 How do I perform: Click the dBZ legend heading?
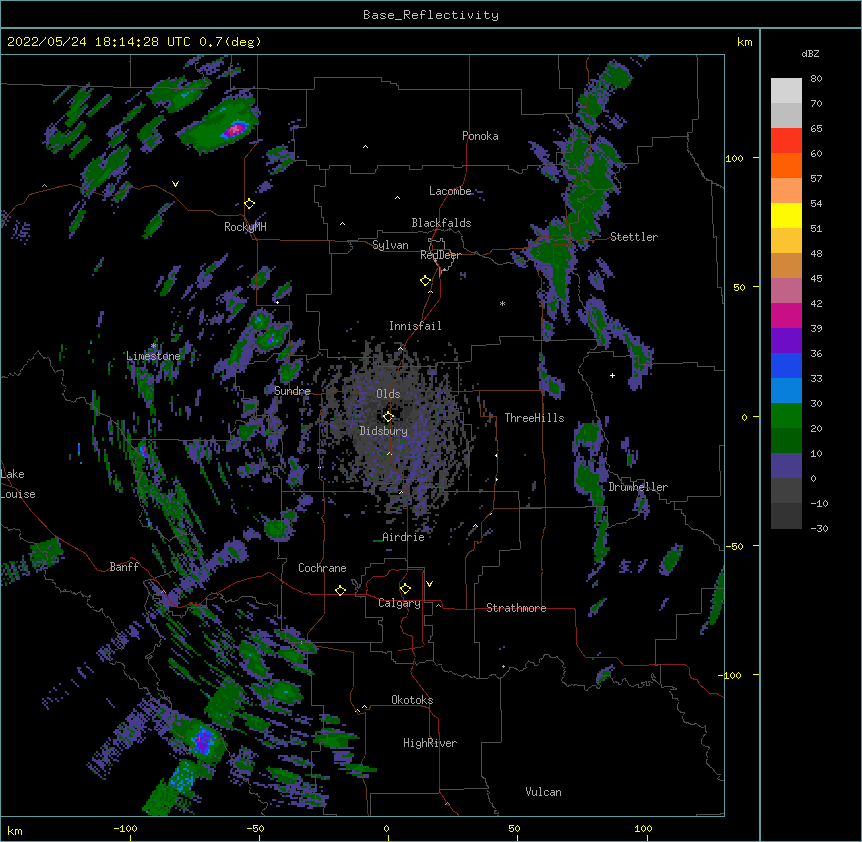click(810, 54)
